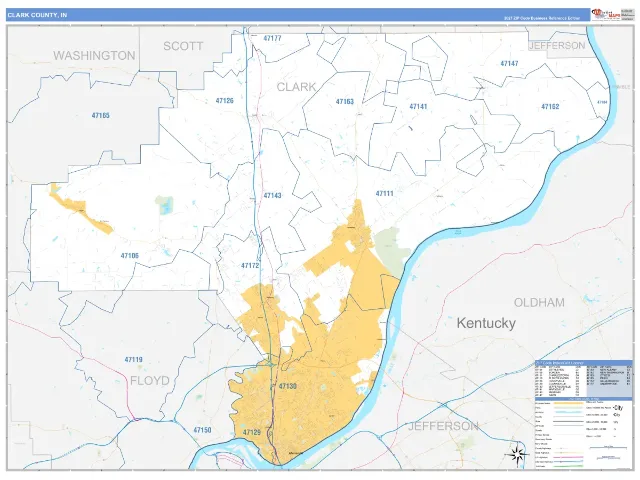Click the pink highway line swatch in the legend
Screen dimensions: 640x480
(568, 457)
